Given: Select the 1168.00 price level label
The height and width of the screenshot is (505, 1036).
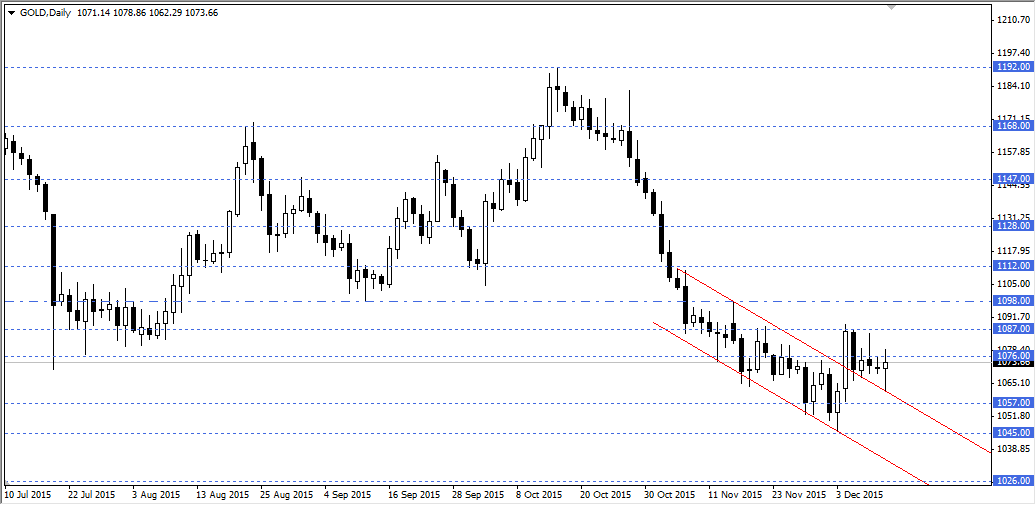Looking at the screenshot, I should [1013, 126].
